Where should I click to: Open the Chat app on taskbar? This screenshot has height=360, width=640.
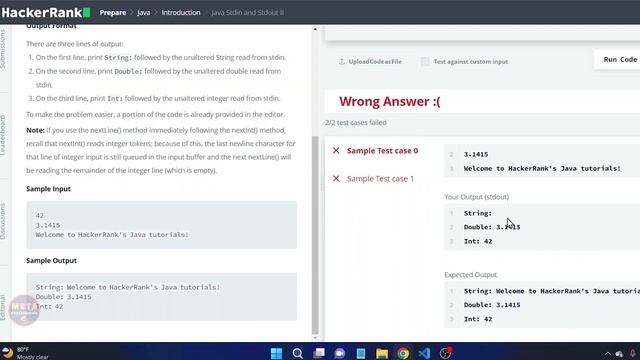pyautogui.click(x=340, y=353)
